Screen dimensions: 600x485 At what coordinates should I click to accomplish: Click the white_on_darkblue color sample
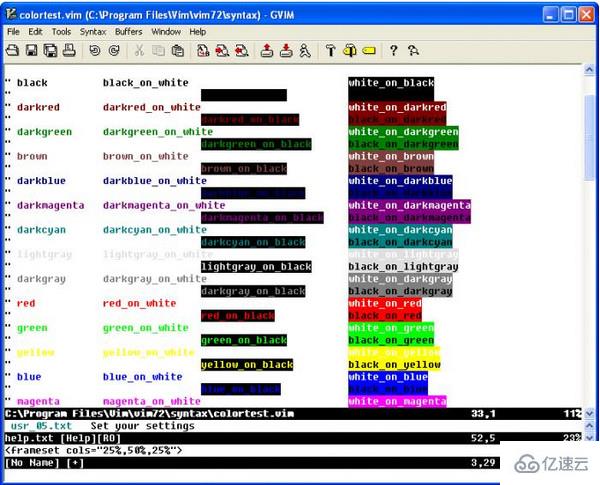[400, 181]
